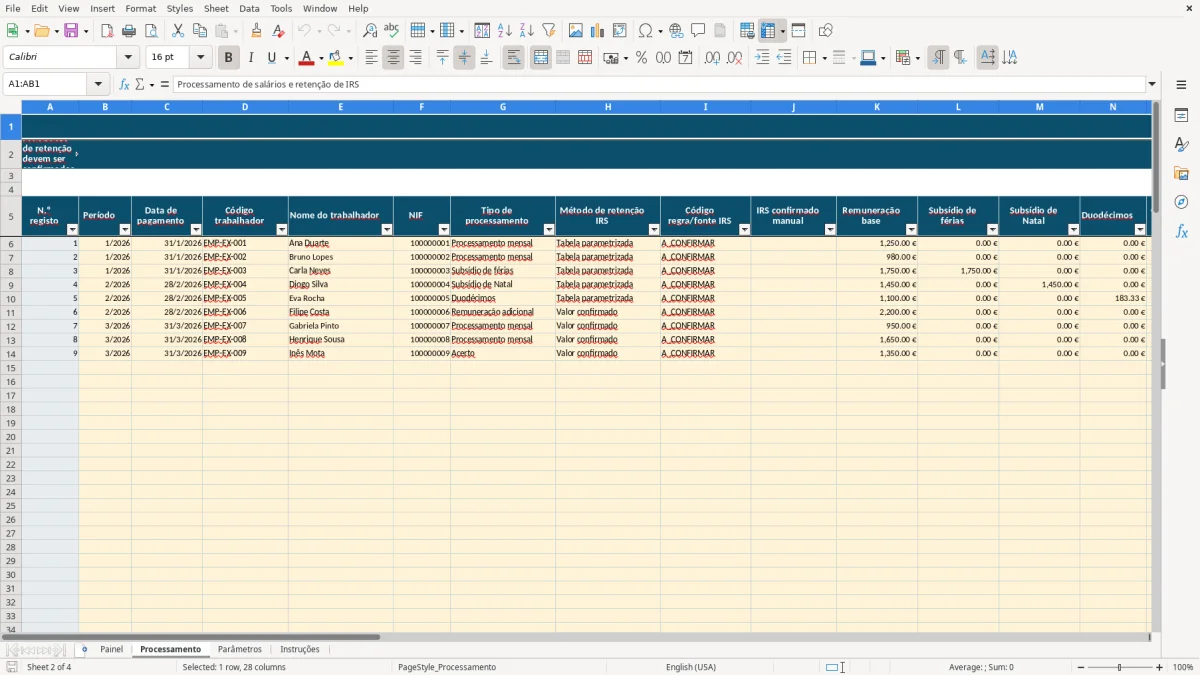Activate Clone Formatting paintbrush

[x=256, y=31]
